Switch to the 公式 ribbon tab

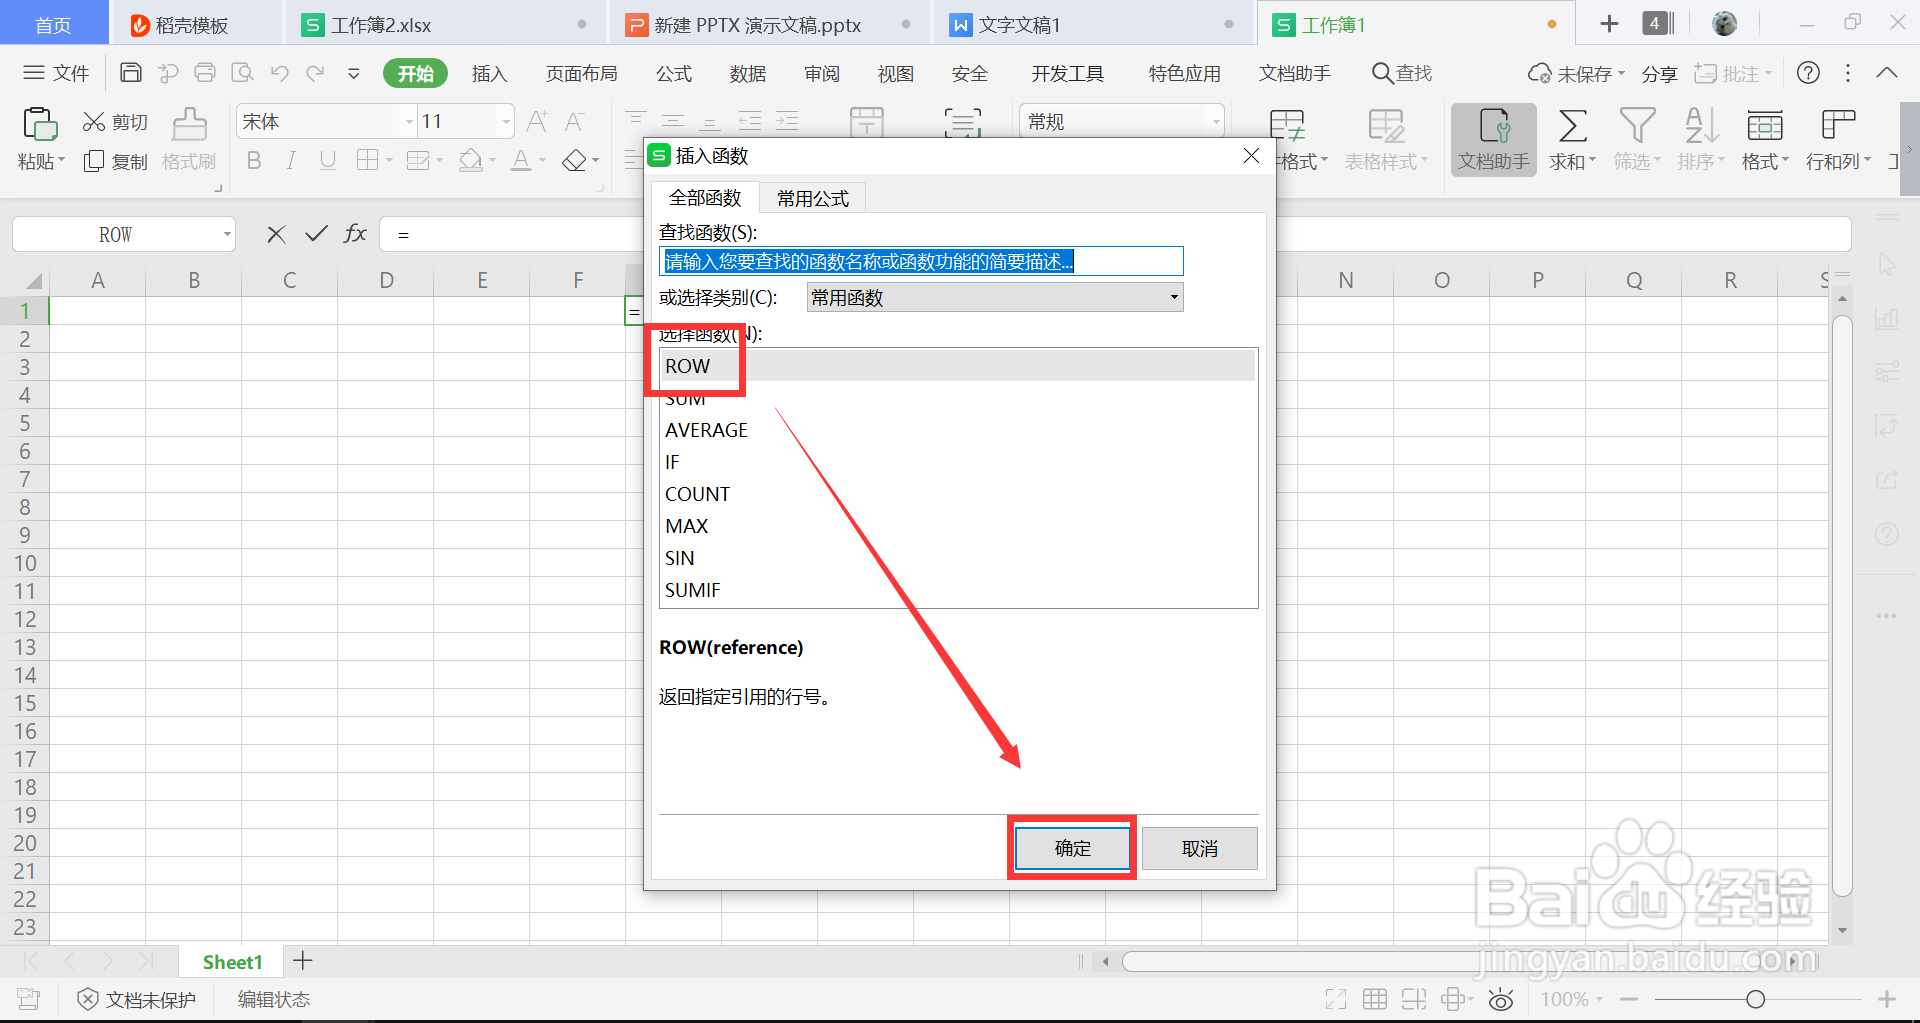pyautogui.click(x=674, y=73)
